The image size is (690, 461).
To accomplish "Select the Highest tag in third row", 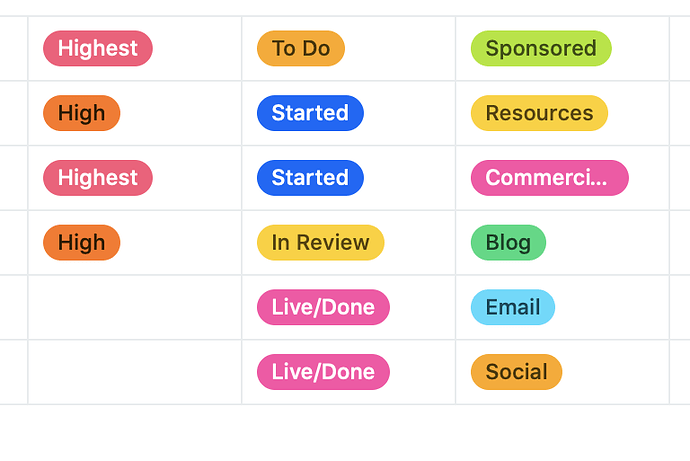I will (98, 178).
